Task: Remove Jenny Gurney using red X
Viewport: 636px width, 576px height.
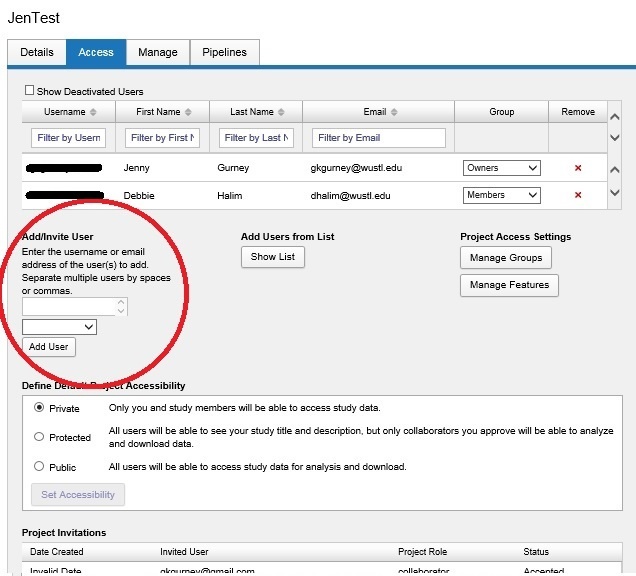Action: click(x=578, y=168)
